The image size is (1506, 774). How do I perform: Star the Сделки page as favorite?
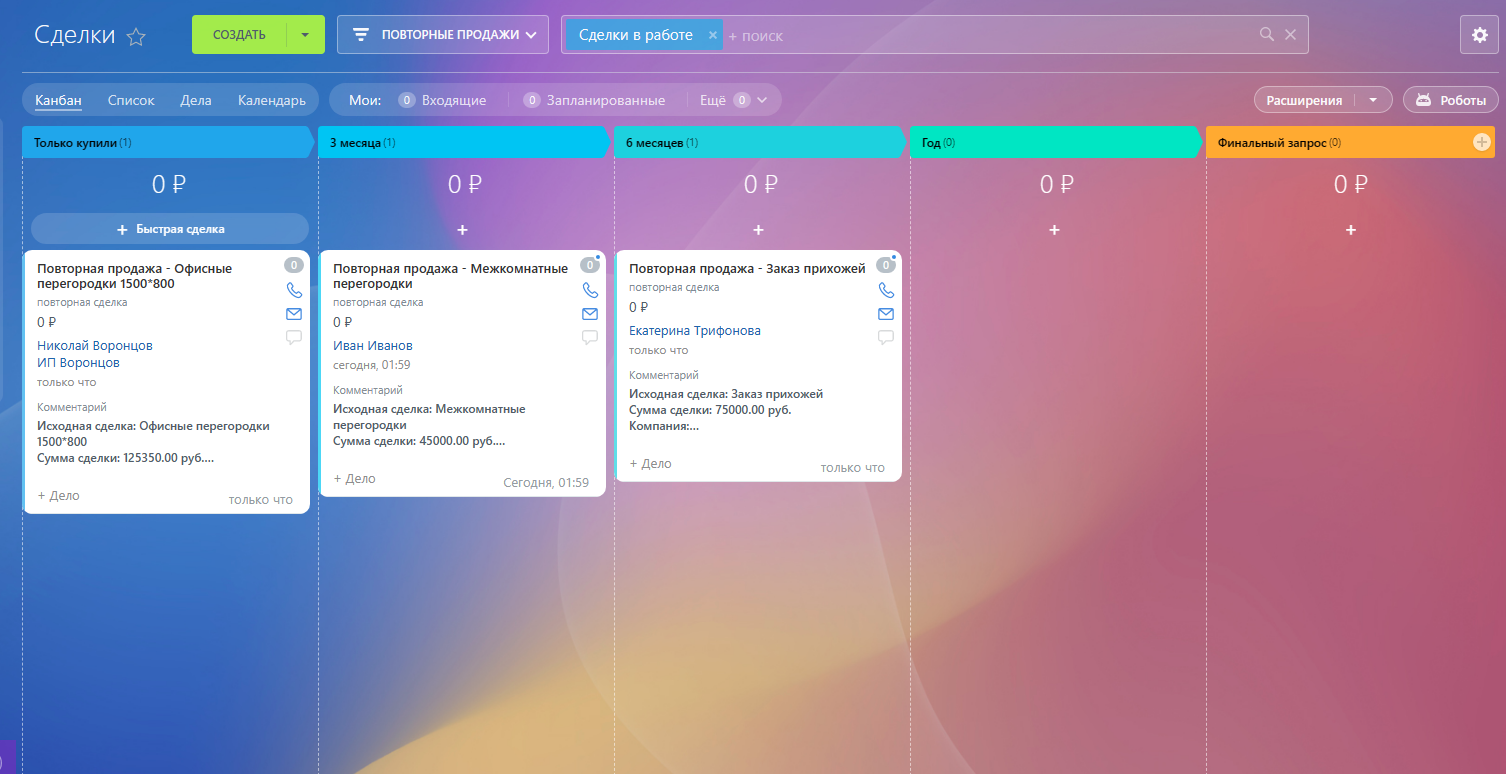click(136, 37)
